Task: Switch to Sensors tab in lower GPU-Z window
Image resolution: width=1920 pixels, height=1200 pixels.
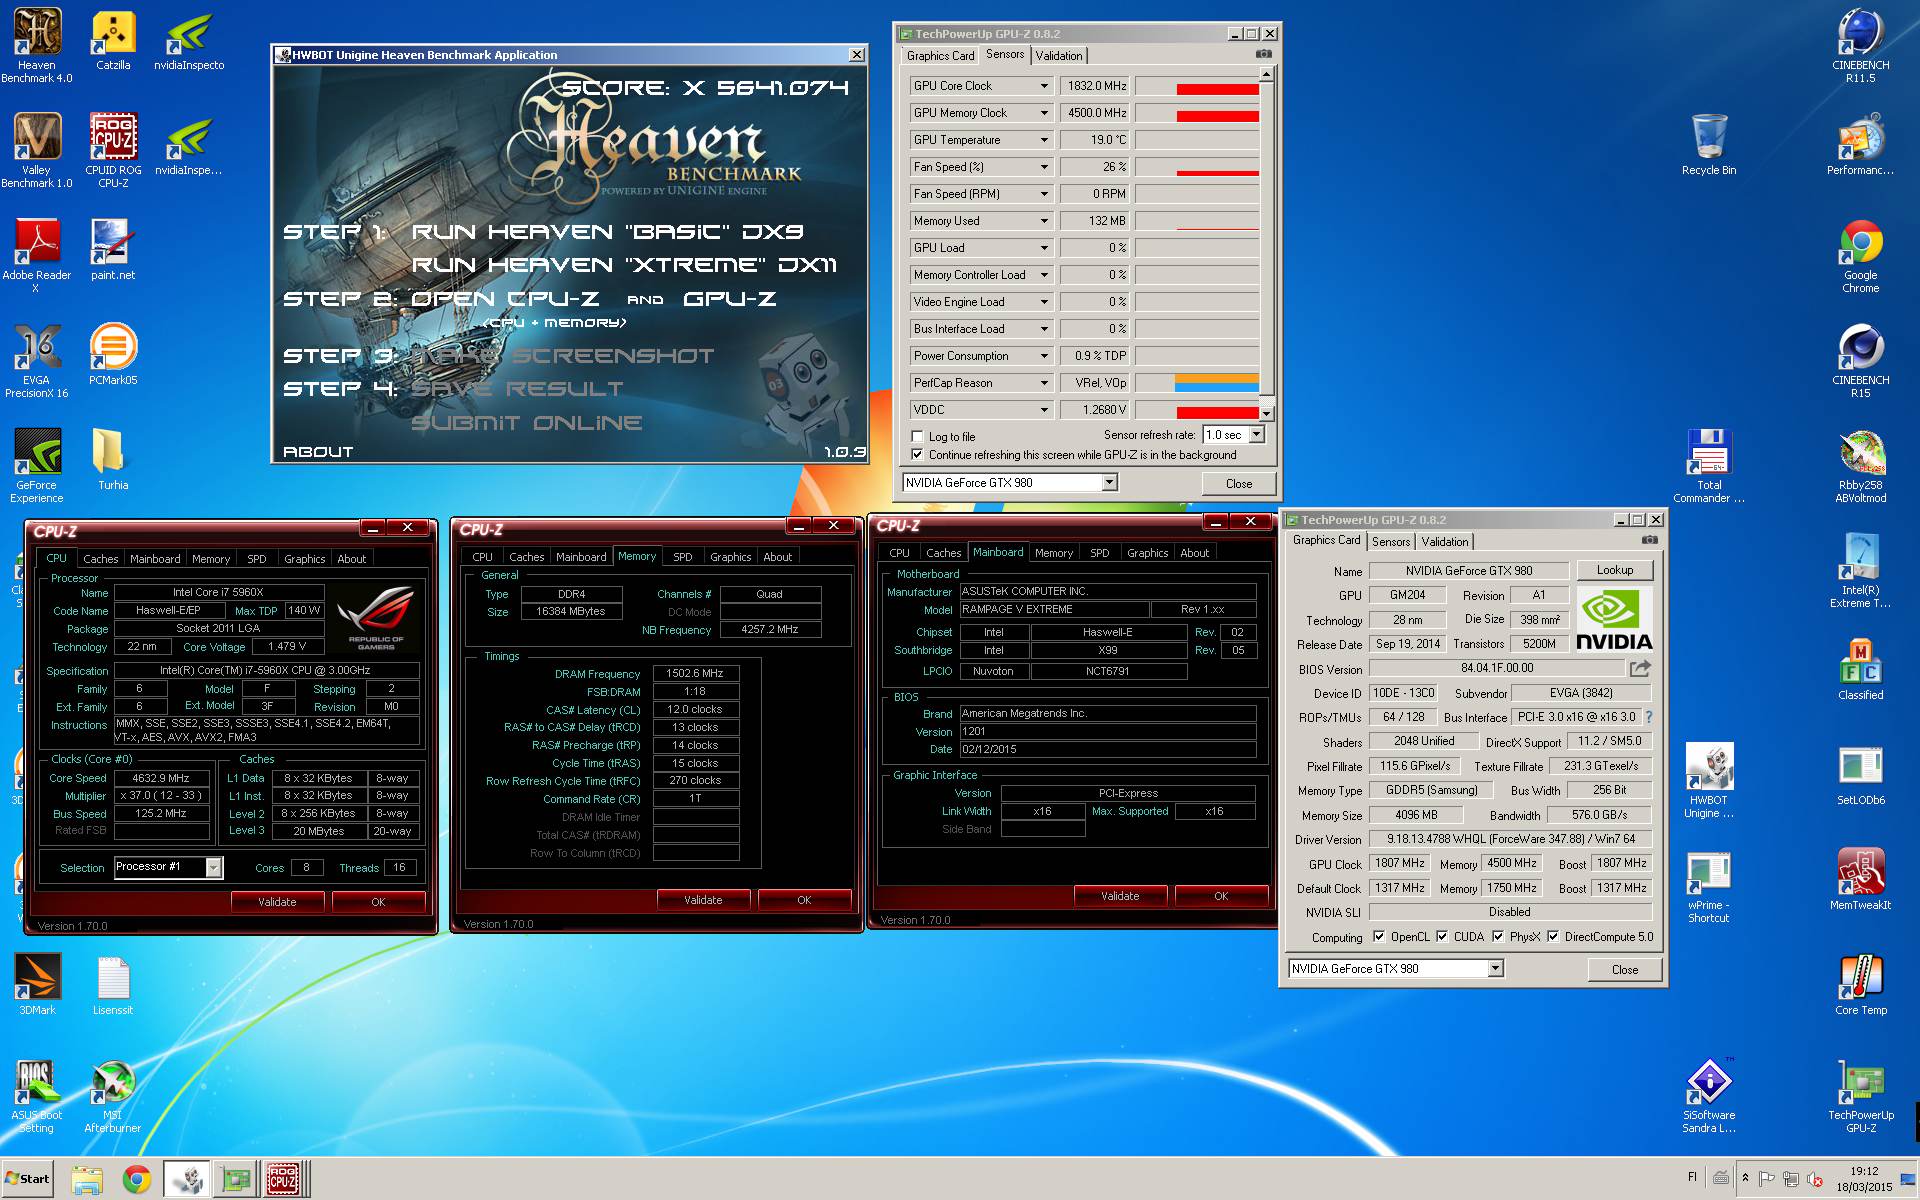Action: tap(1391, 542)
